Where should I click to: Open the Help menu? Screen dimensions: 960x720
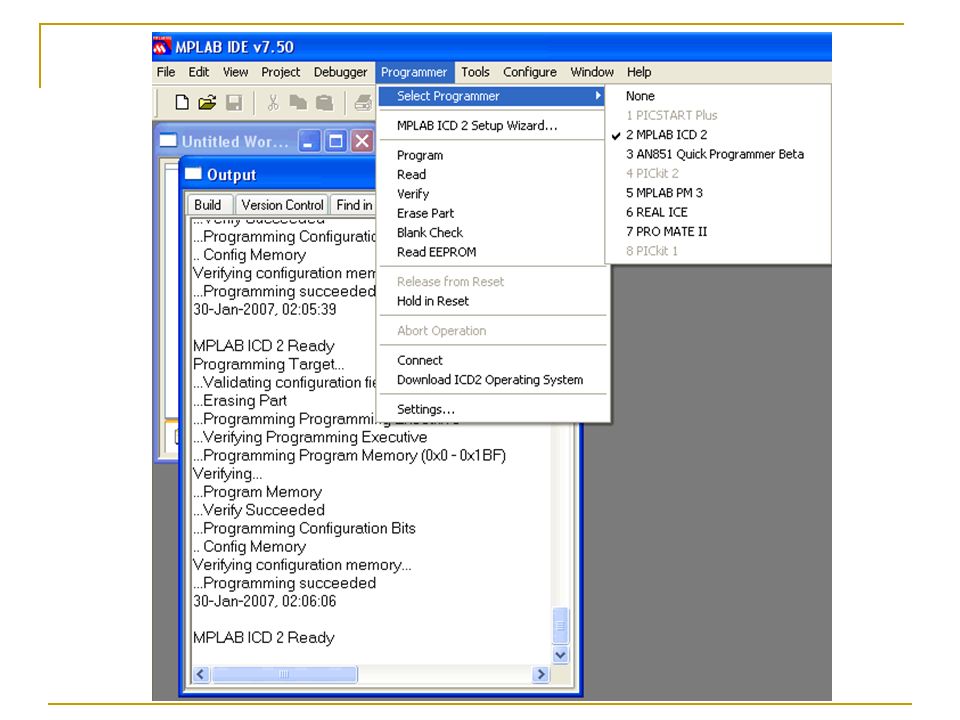pyautogui.click(x=639, y=72)
